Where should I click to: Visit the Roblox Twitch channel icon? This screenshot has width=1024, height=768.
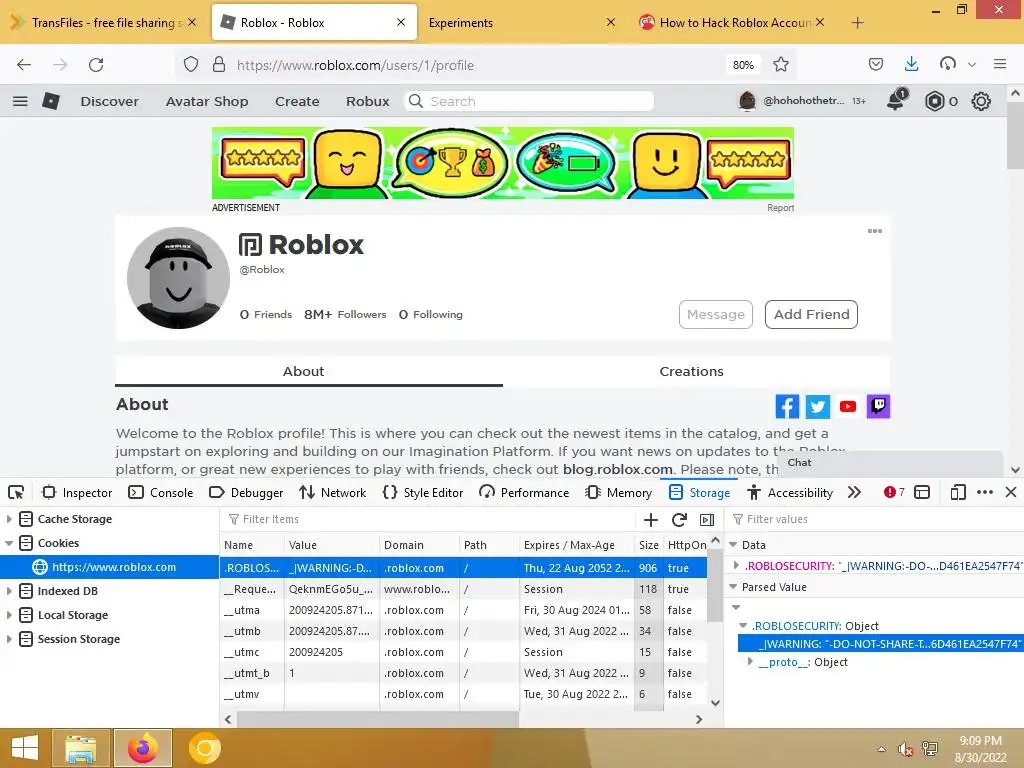click(878, 406)
